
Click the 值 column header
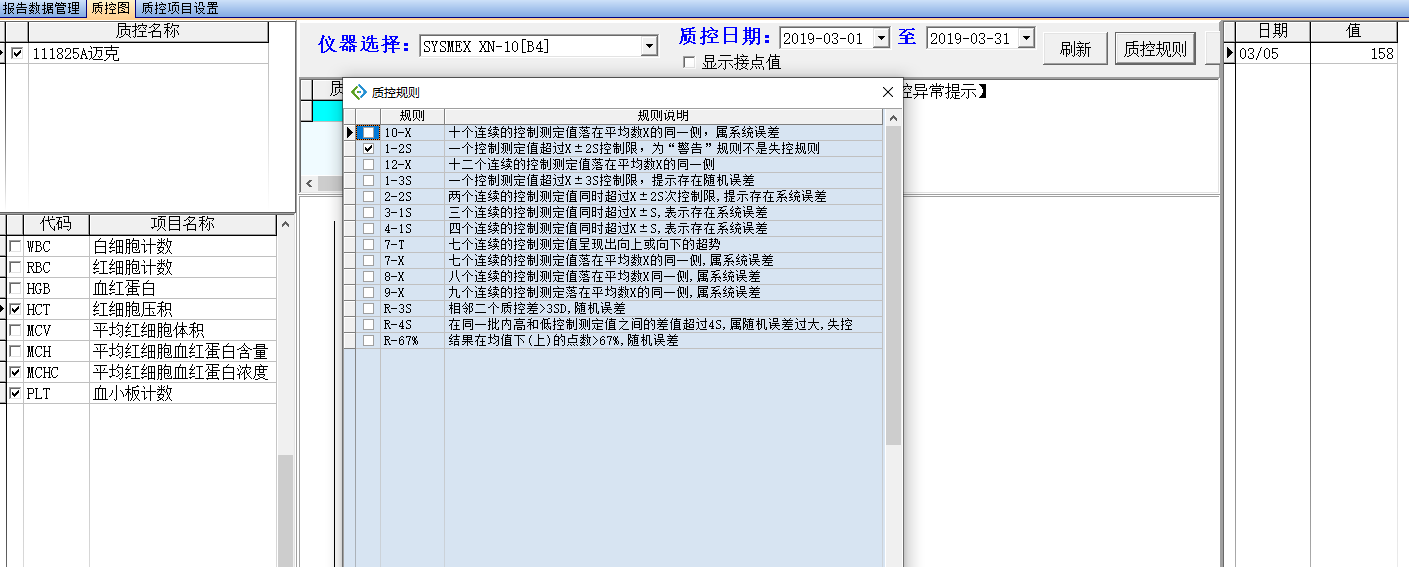point(1354,31)
